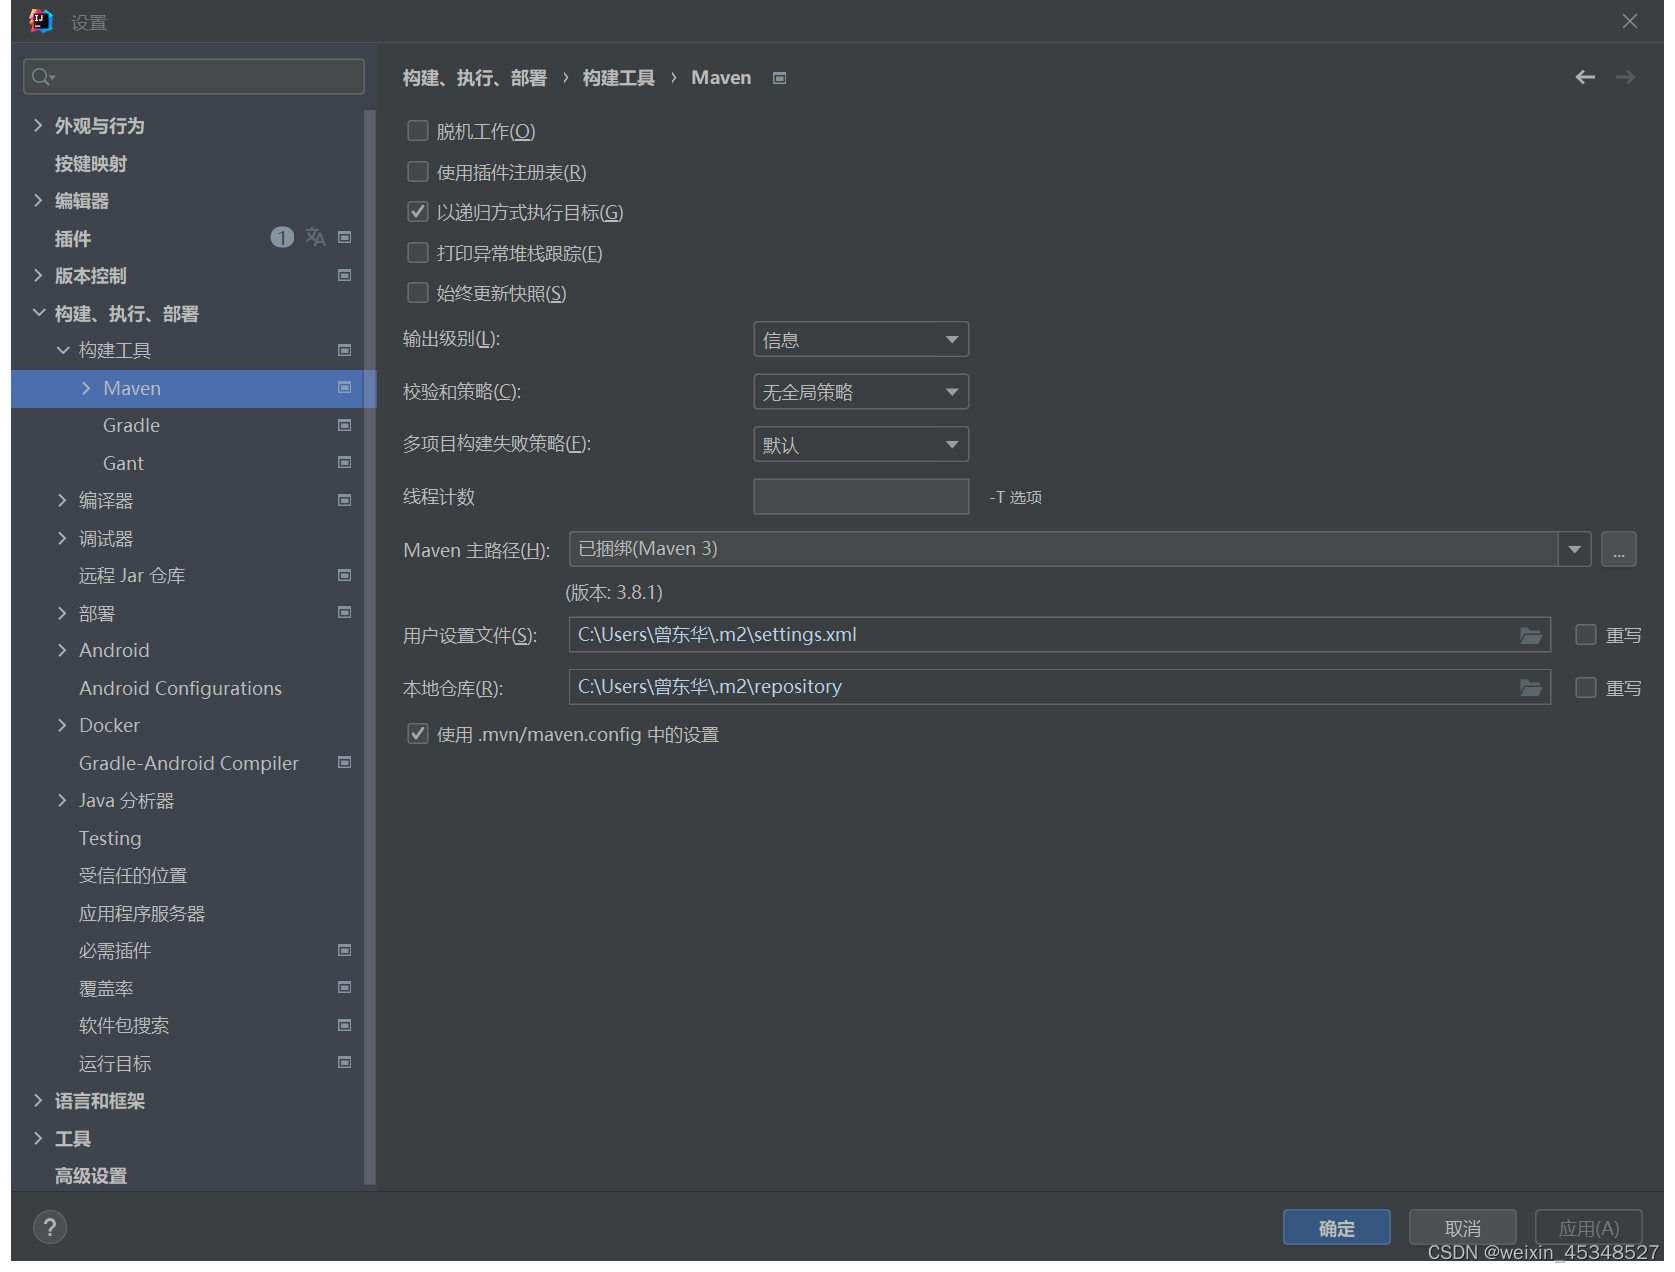Click project settings icon in 部署 row

tap(344, 612)
